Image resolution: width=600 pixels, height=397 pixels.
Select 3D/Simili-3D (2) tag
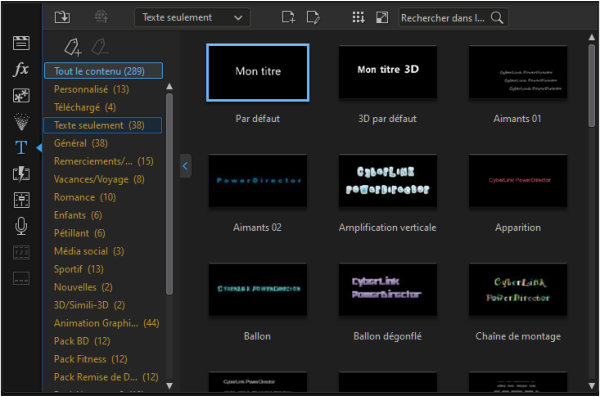[90, 305]
